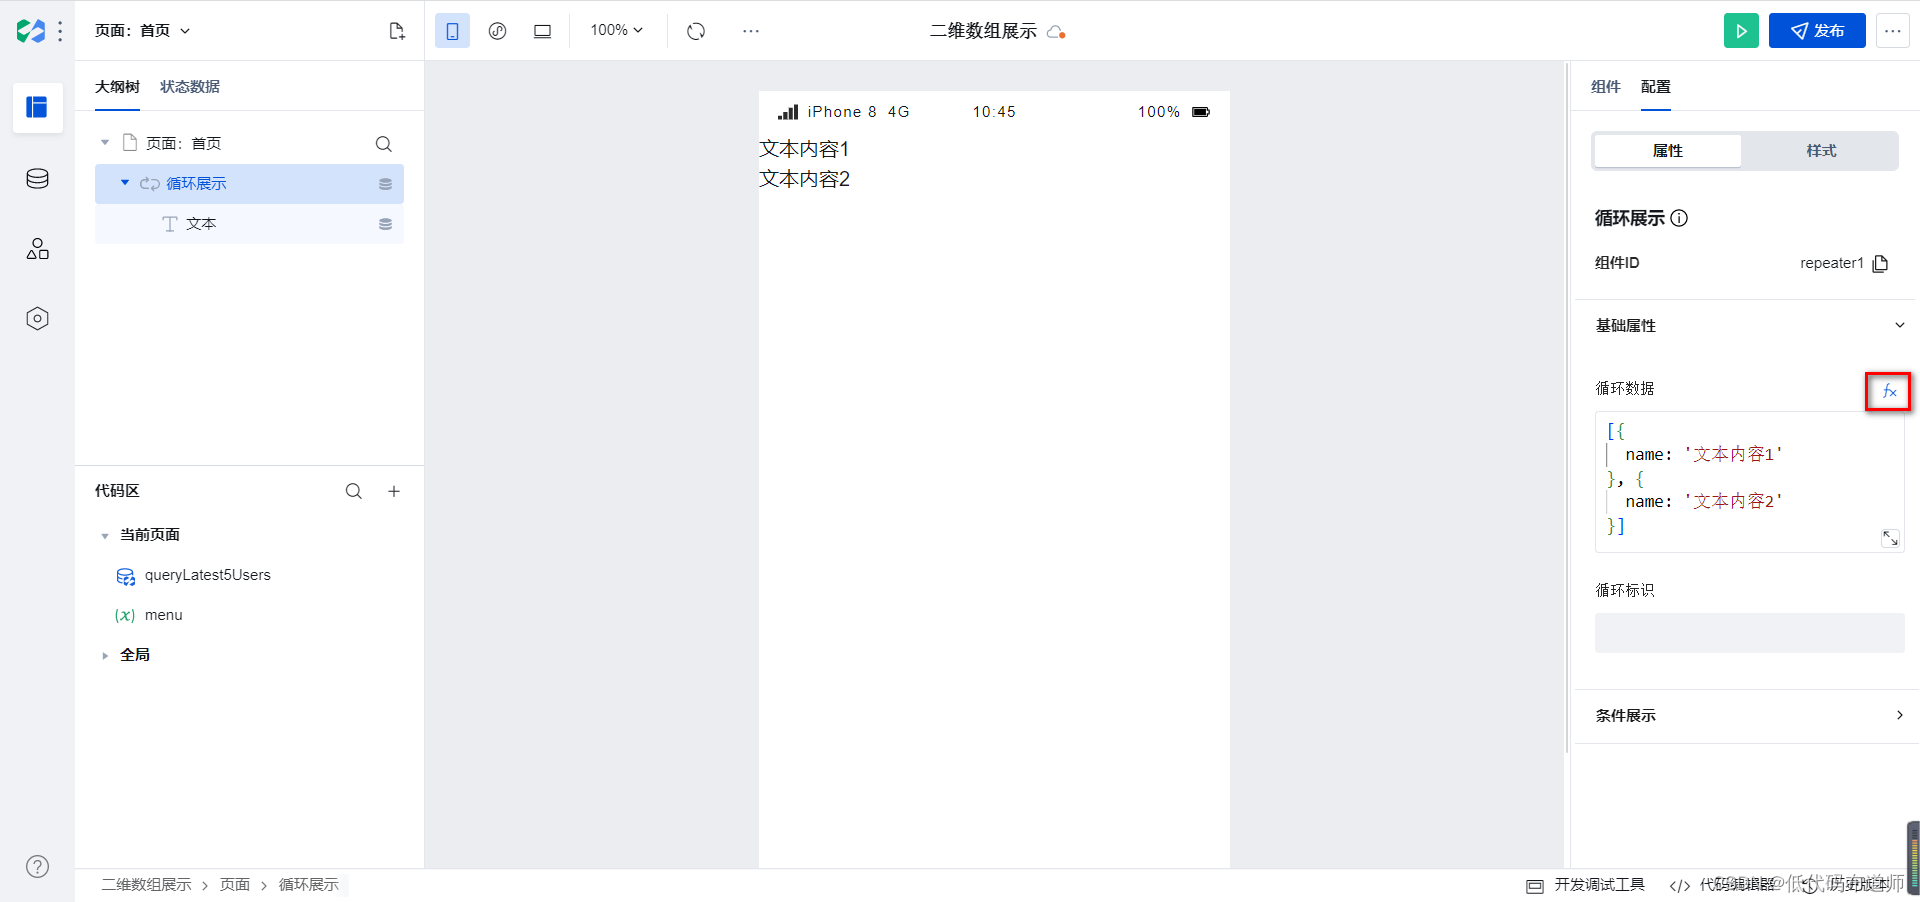Viewport: 1920px width, 902px height.
Task: Switch to mini program preview mode
Action: [497, 31]
